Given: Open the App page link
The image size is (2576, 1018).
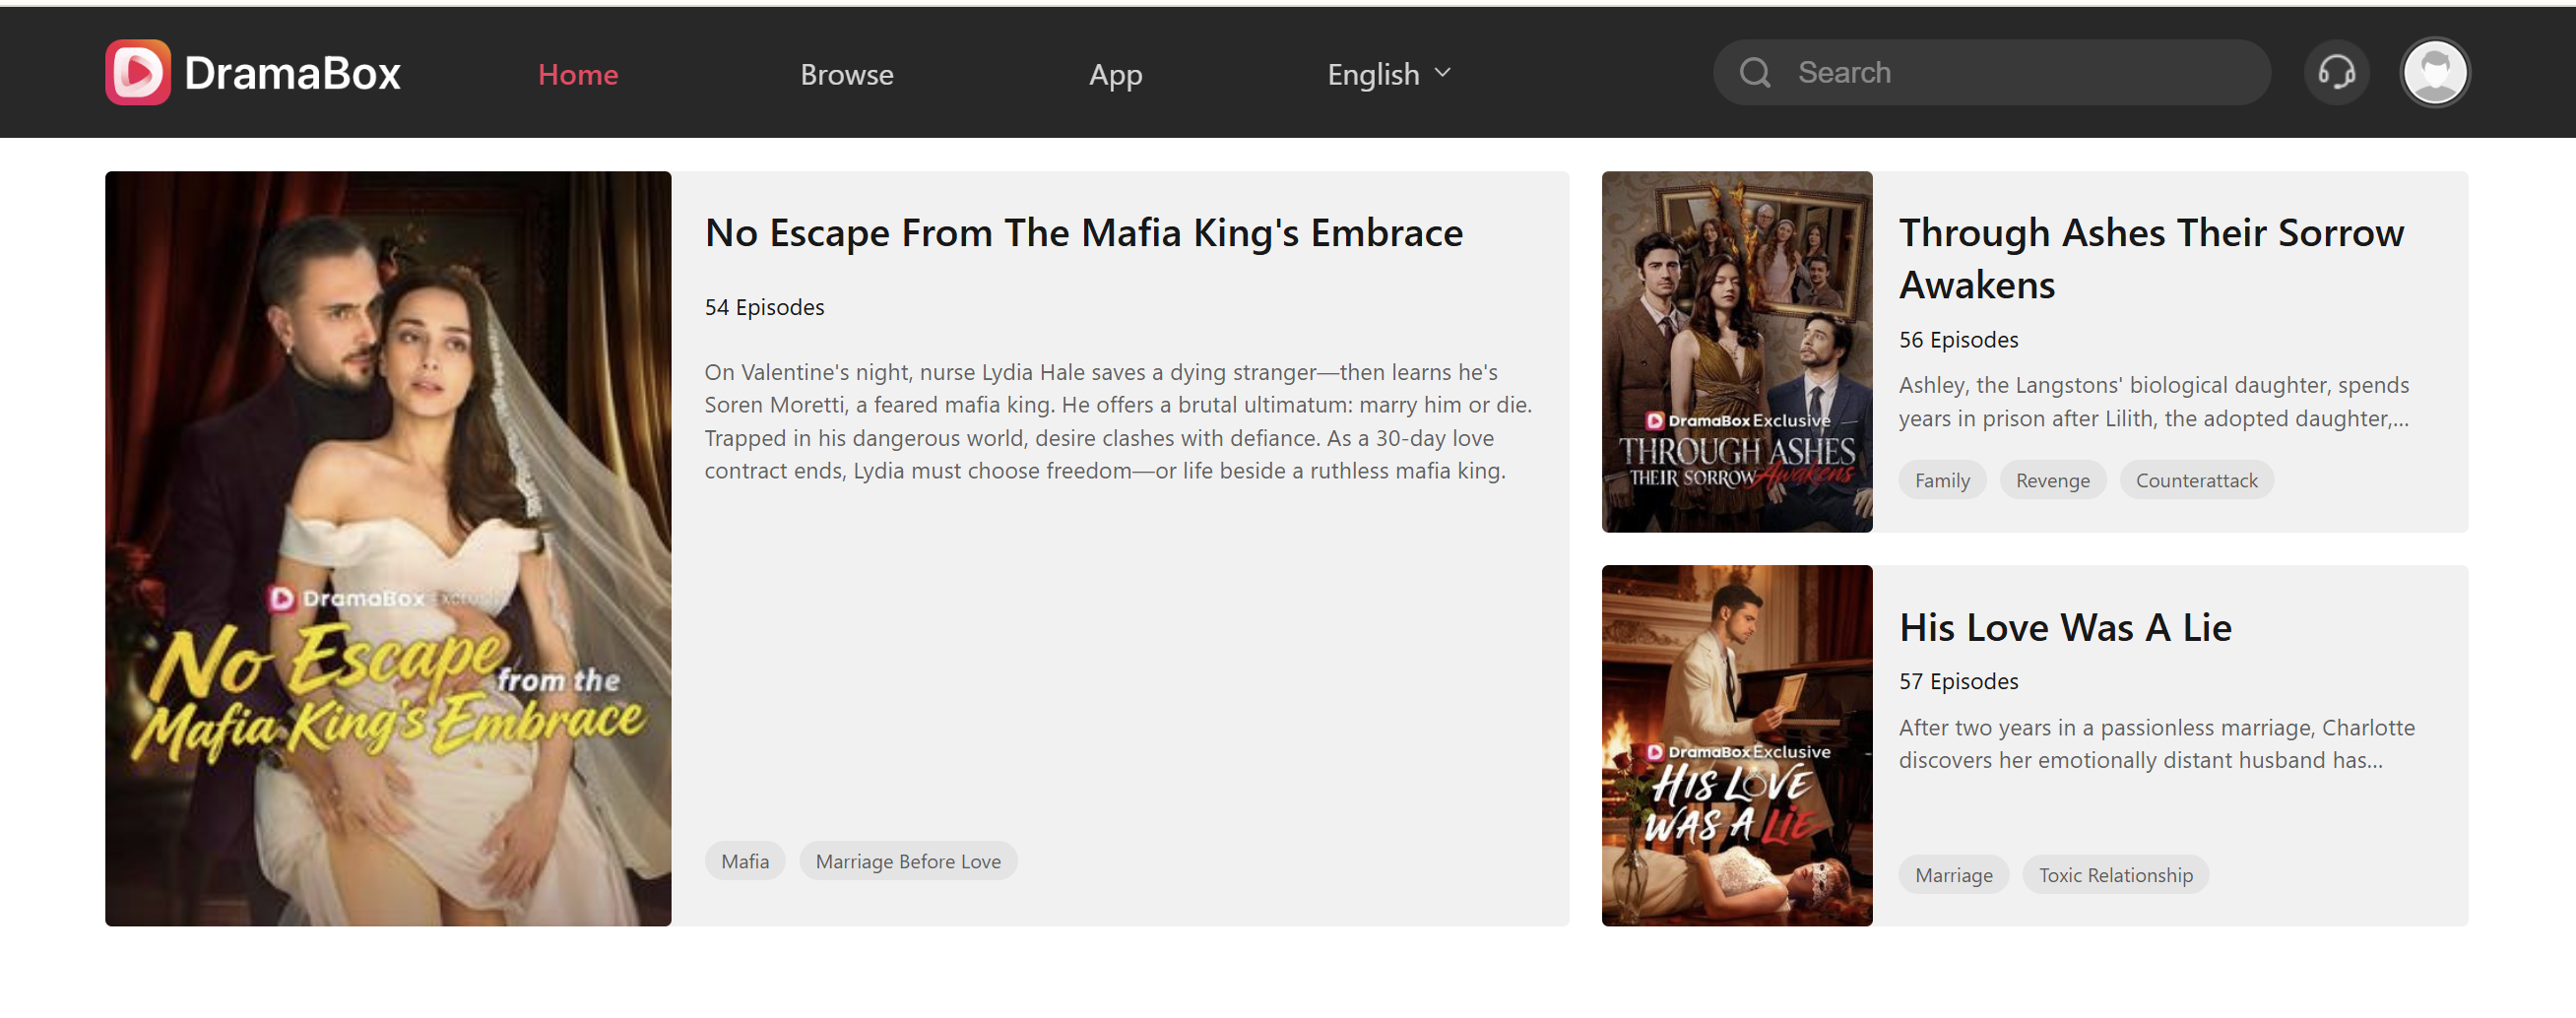Looking at the screenshot, I should (1114, 74).
